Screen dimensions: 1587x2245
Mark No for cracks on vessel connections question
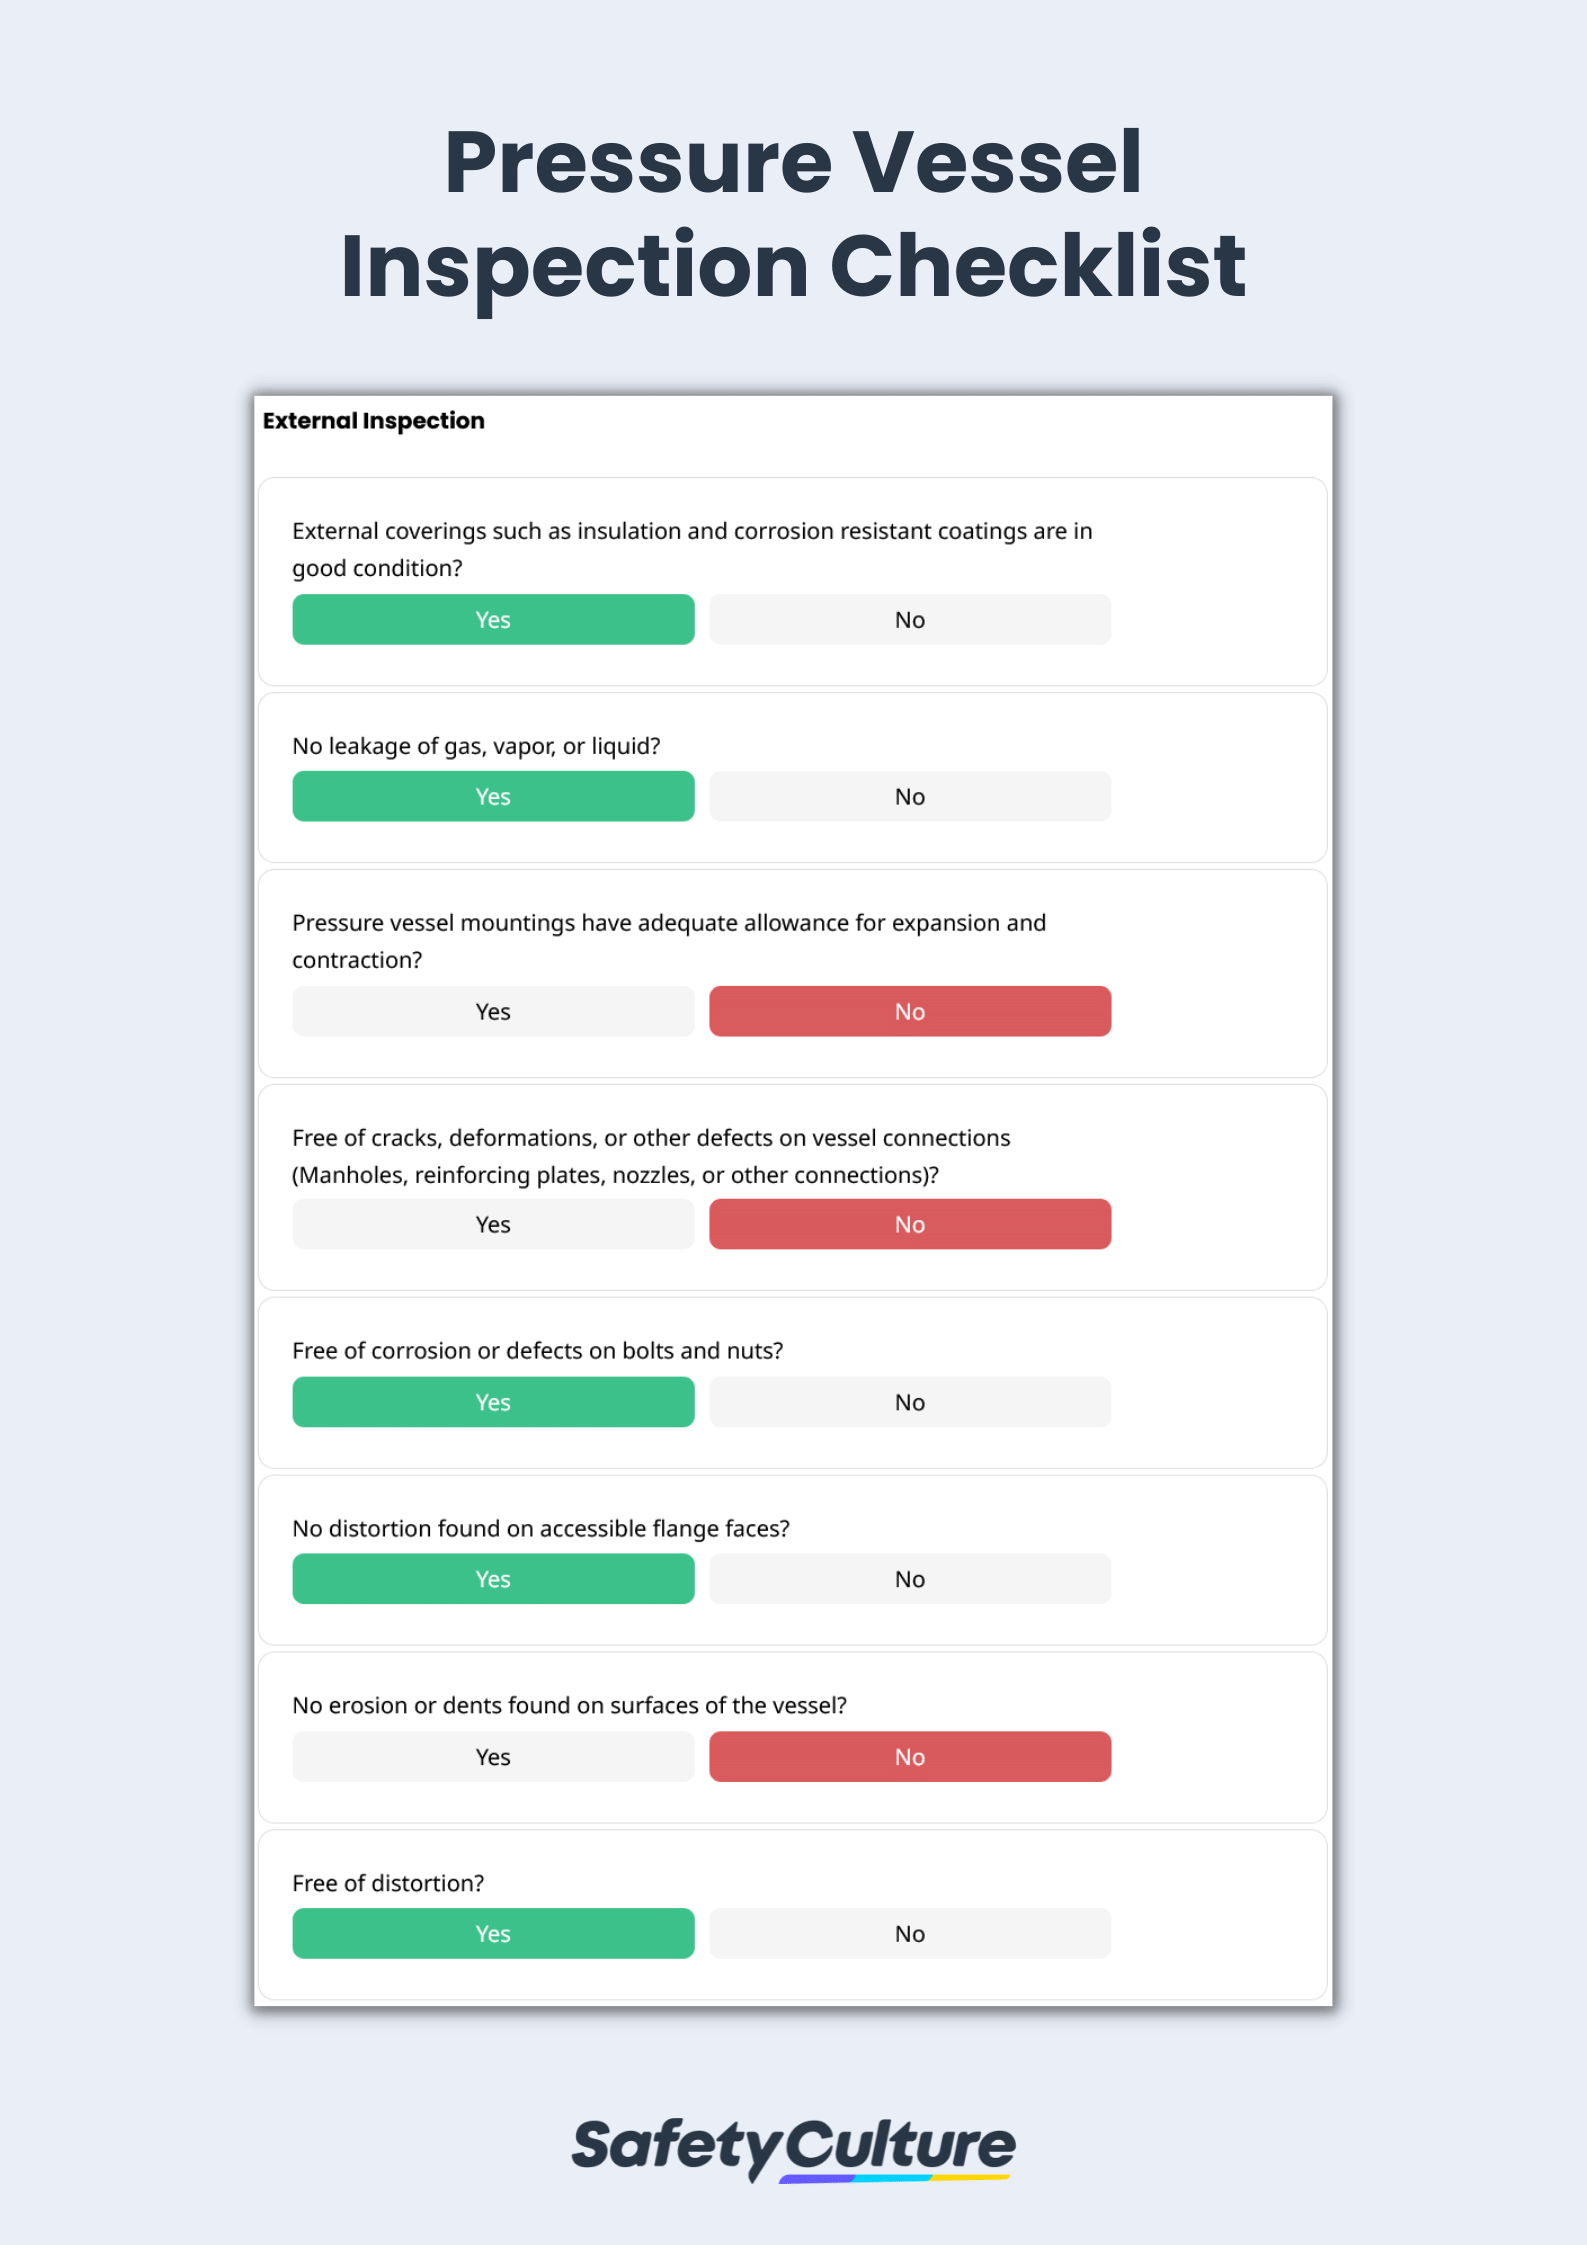pyautogui.click(x=909, y=1224)
